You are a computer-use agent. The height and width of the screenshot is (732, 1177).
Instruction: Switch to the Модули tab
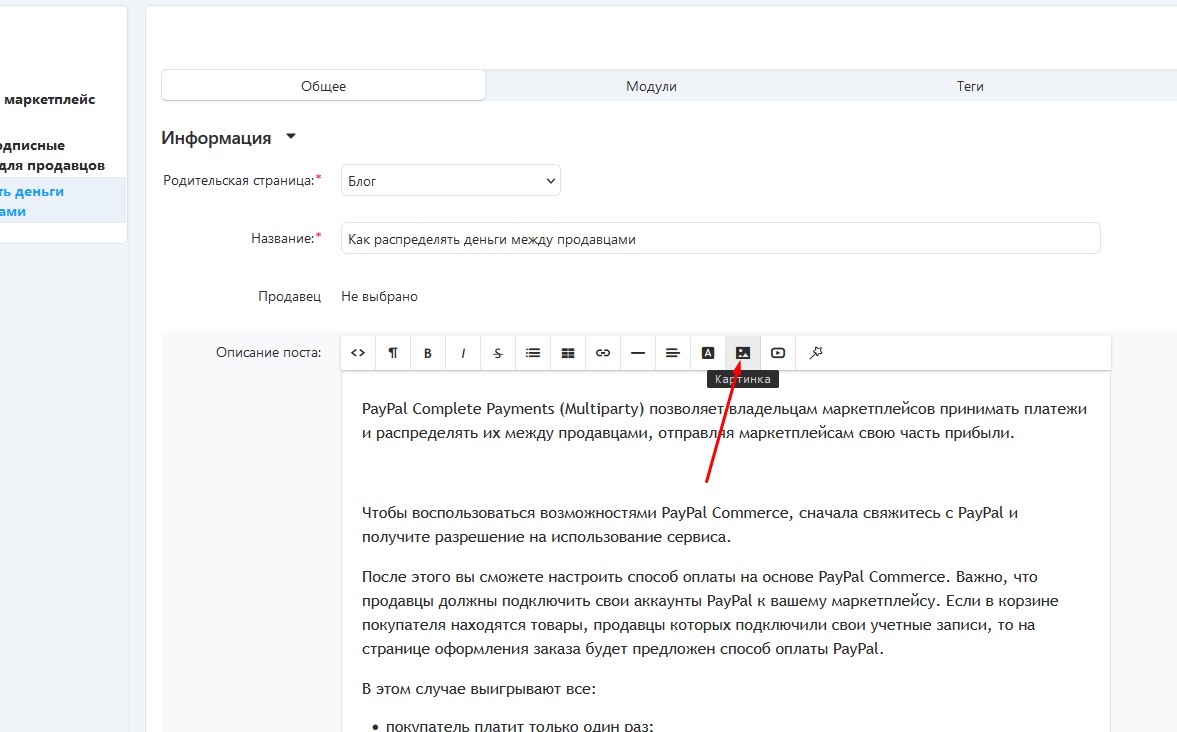[652, 86]
